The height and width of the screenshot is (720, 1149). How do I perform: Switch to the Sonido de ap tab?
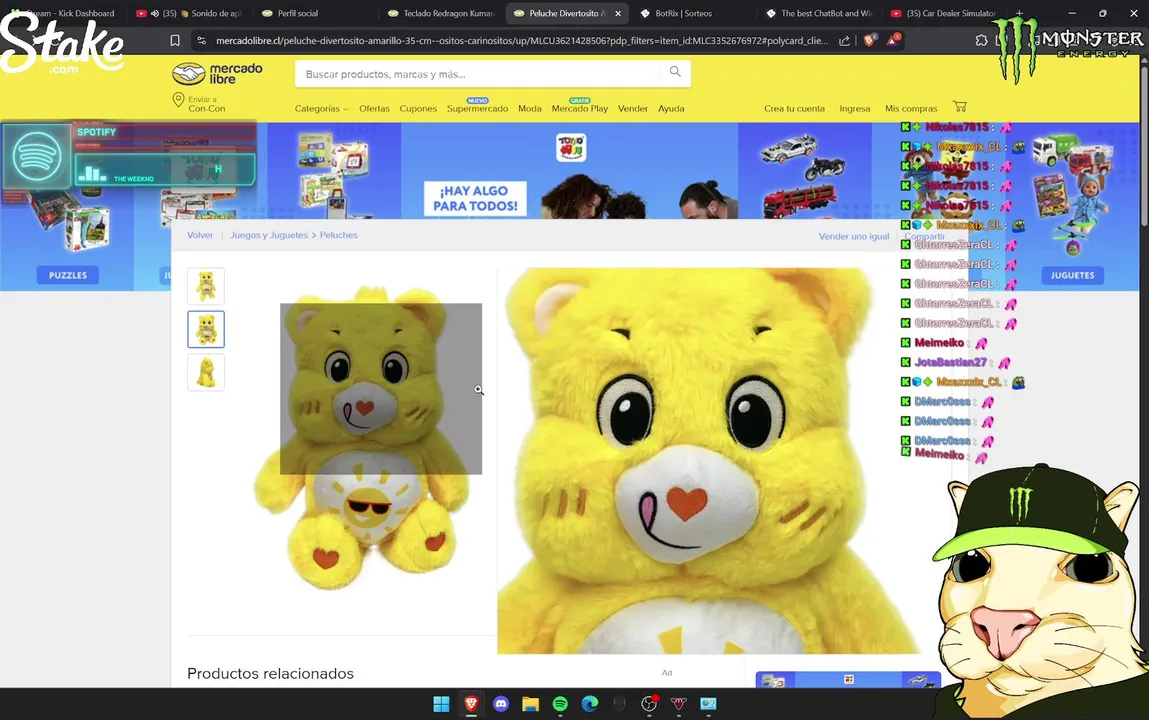point(191,13)
